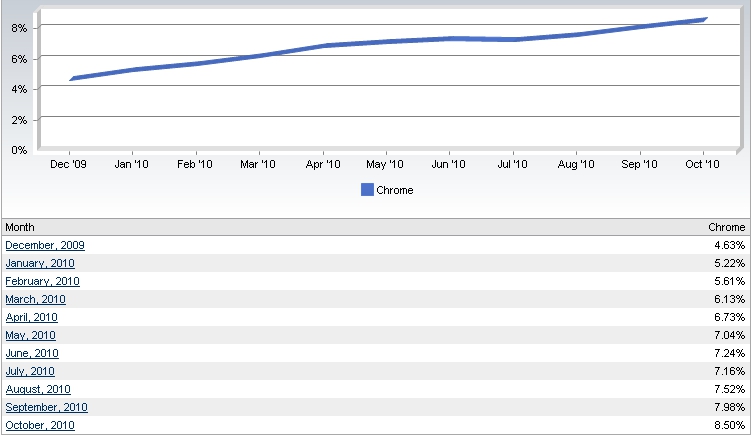Click the Chrome column header
752x436 pixels.
click(x=727, y=227)
